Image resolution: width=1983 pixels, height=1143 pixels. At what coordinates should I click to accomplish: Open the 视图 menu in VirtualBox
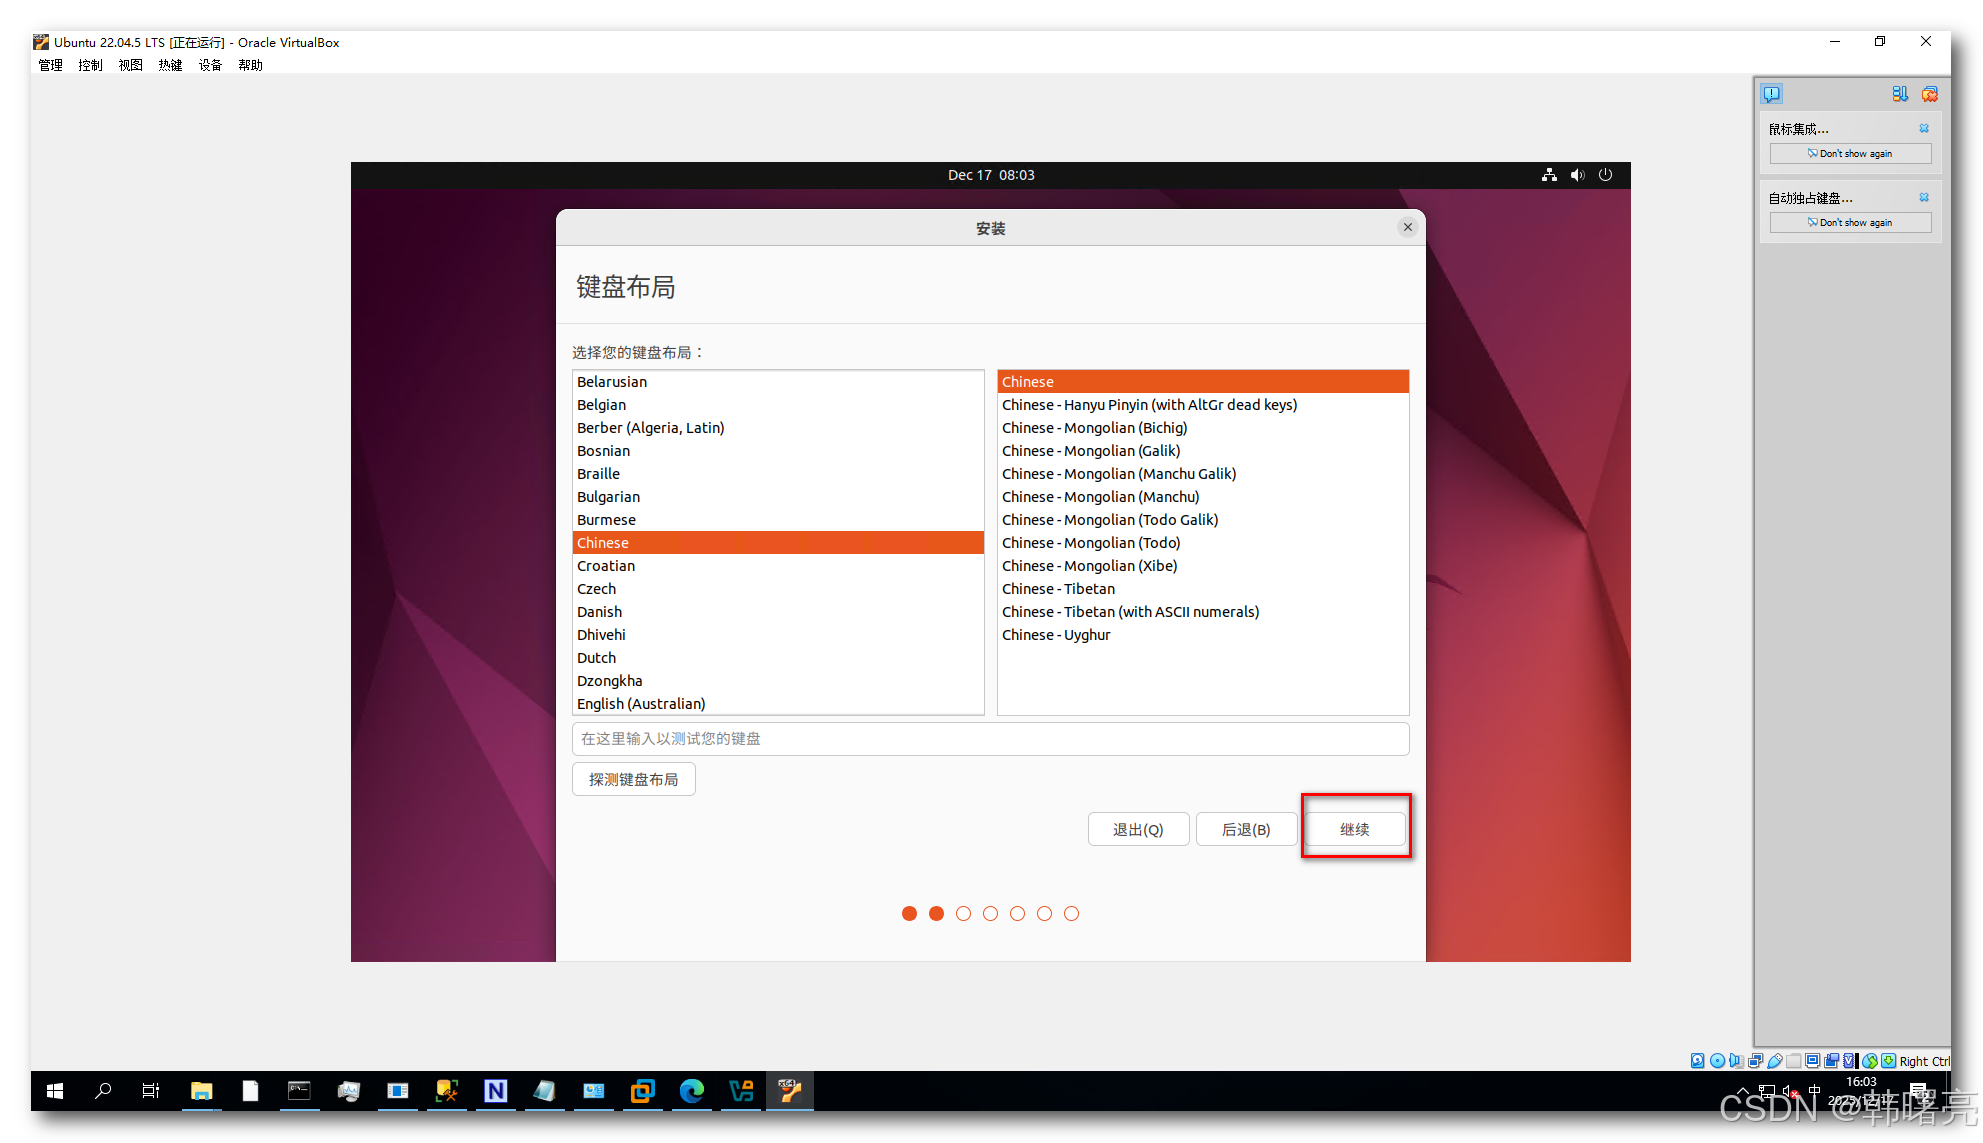130,65
